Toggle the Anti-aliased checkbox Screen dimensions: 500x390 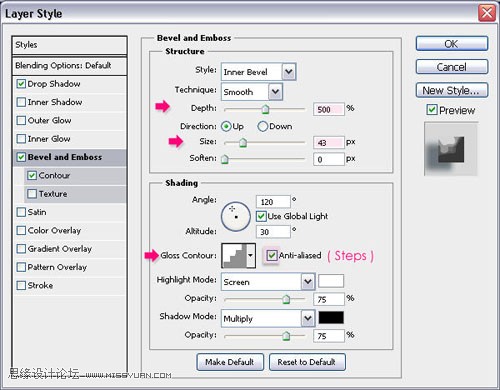pyautogui.click(x=272, y=256)
